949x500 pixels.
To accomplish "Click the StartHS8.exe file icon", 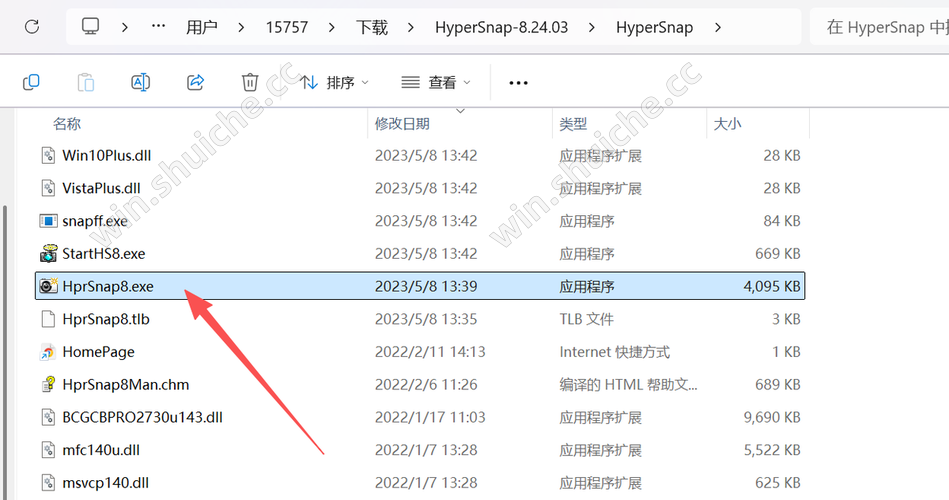I will click(x=48, y=254).
